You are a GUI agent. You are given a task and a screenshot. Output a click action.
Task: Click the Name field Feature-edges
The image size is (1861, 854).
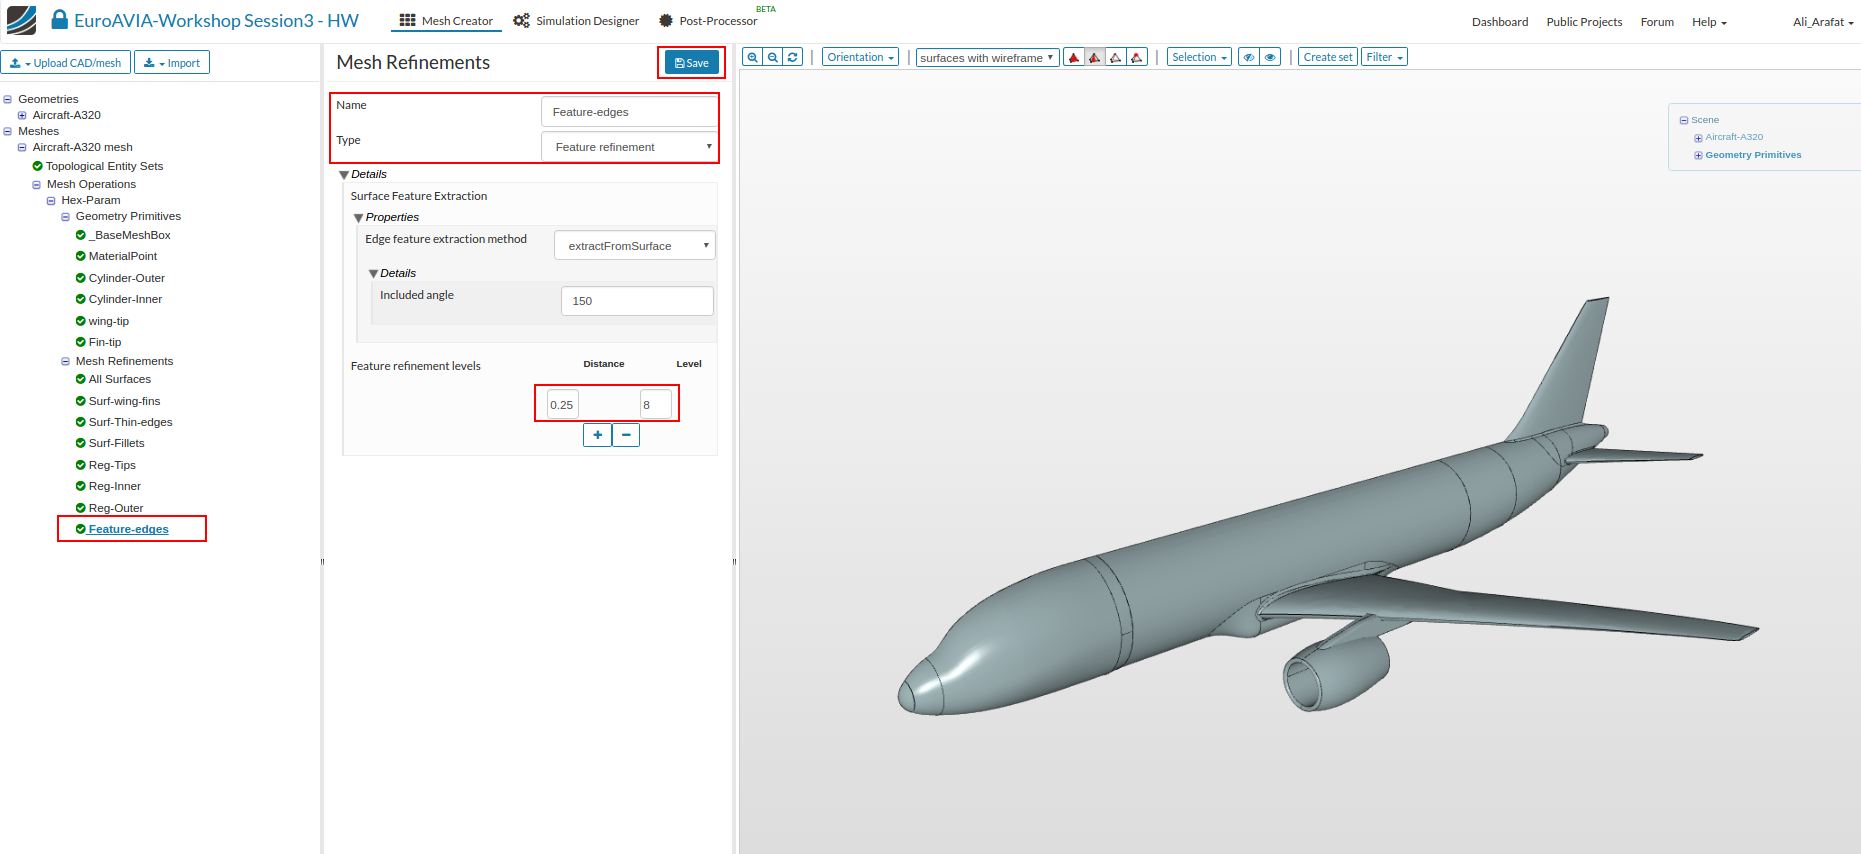pos(629,112)
